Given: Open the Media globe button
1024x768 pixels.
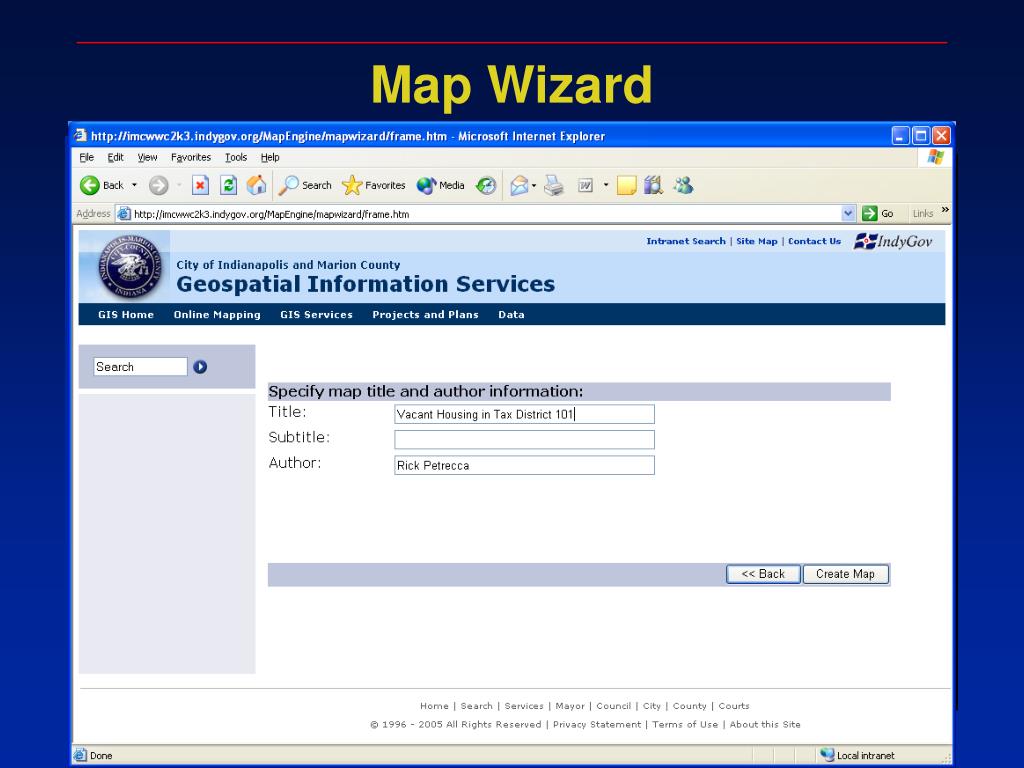Looking at the screenshot, I should [x=426, y=185].
